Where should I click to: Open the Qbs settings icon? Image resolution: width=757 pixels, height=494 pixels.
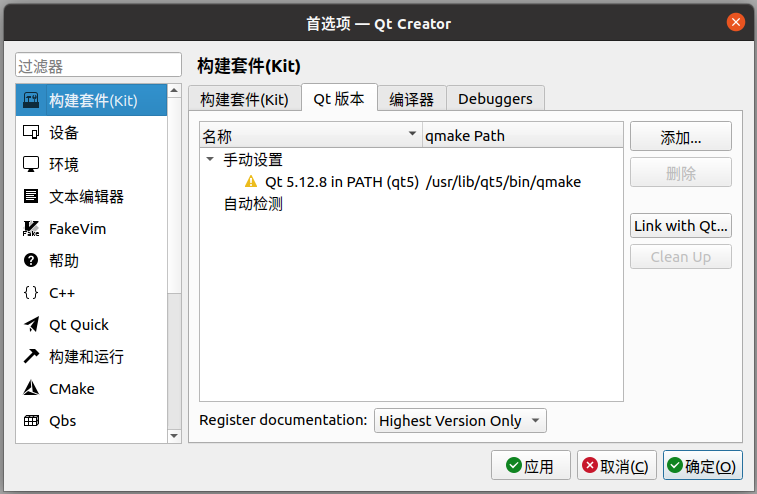point(31,421)
